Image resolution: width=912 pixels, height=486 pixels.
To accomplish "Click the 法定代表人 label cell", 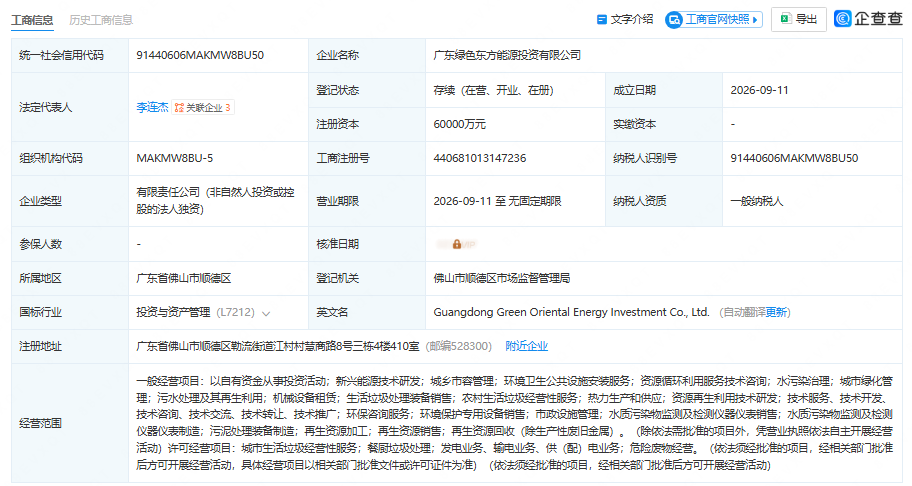I will (x=70, y=107).
